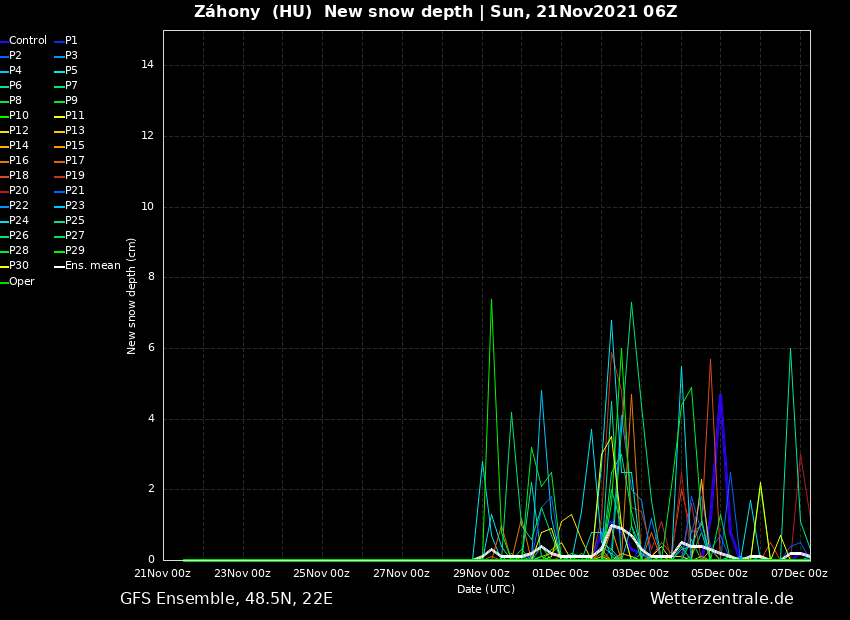Image resolution: width=850 pixels, height=620 pixels.
Task: Click the Date (UTC) axis label
Action: 486,590
